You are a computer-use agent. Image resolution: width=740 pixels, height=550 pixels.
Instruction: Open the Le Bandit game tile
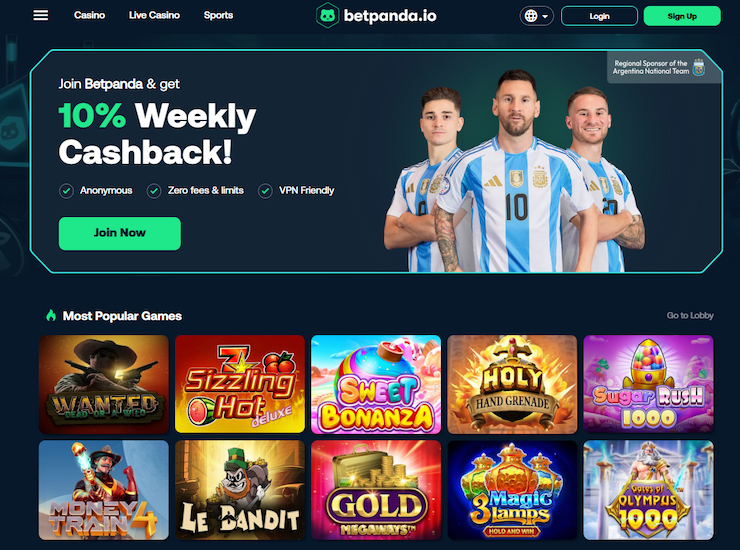(240, 490)
